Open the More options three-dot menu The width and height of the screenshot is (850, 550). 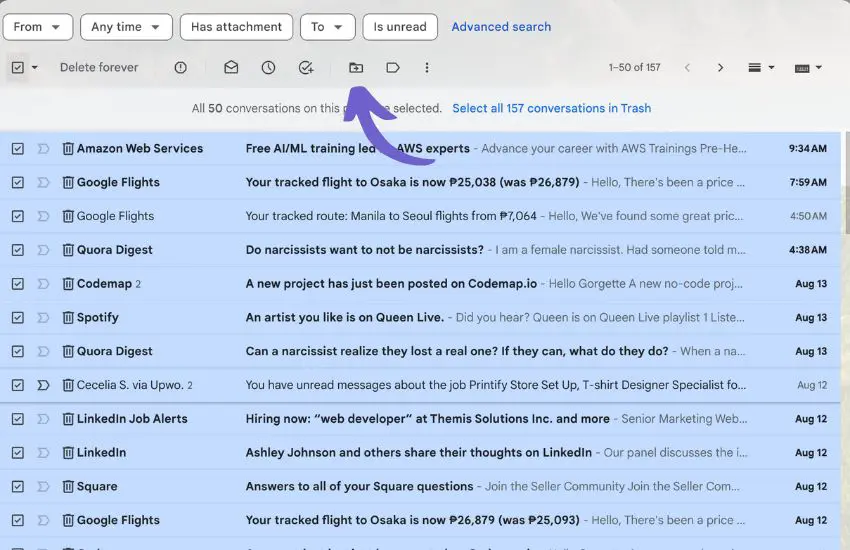[x=427, y=67]
